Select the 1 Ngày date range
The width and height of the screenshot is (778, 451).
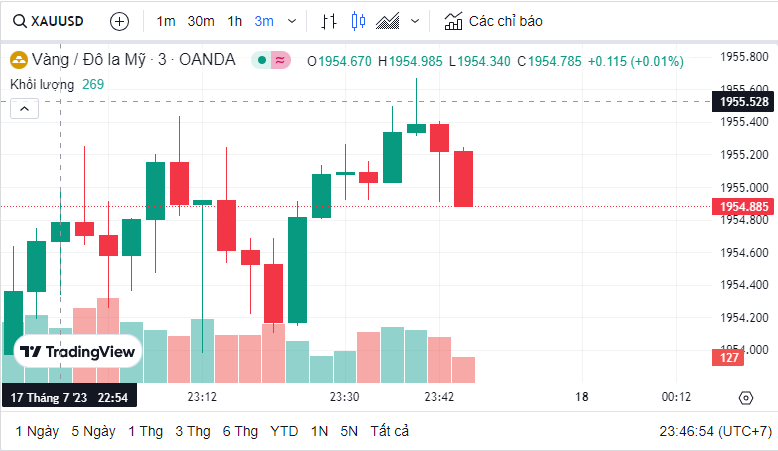pyautogui.click(x=37, y=431)
